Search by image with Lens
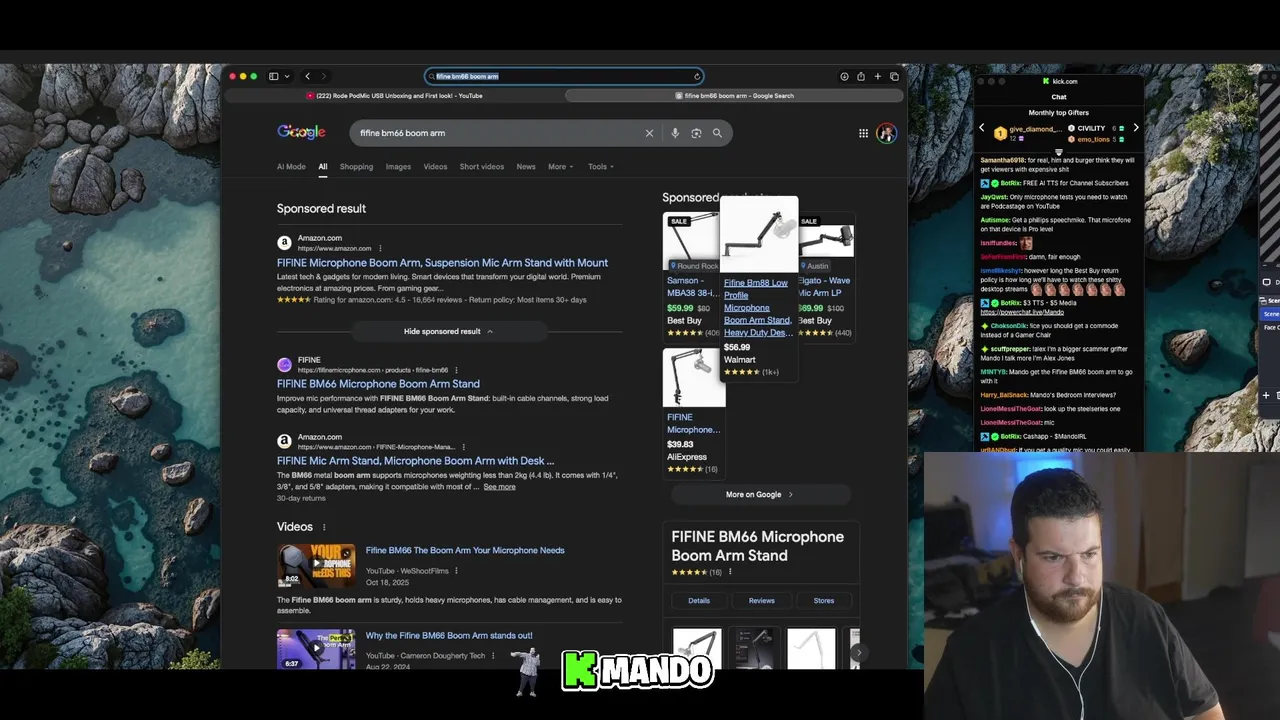This screenshot has width=1280, height=720. [696, 133]
